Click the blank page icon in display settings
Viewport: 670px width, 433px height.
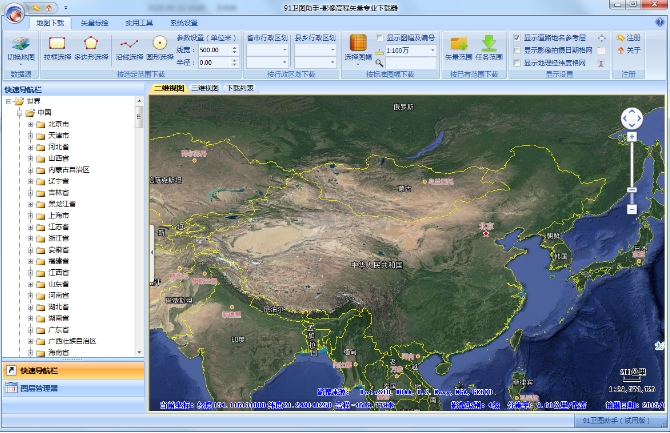[601, 50]
